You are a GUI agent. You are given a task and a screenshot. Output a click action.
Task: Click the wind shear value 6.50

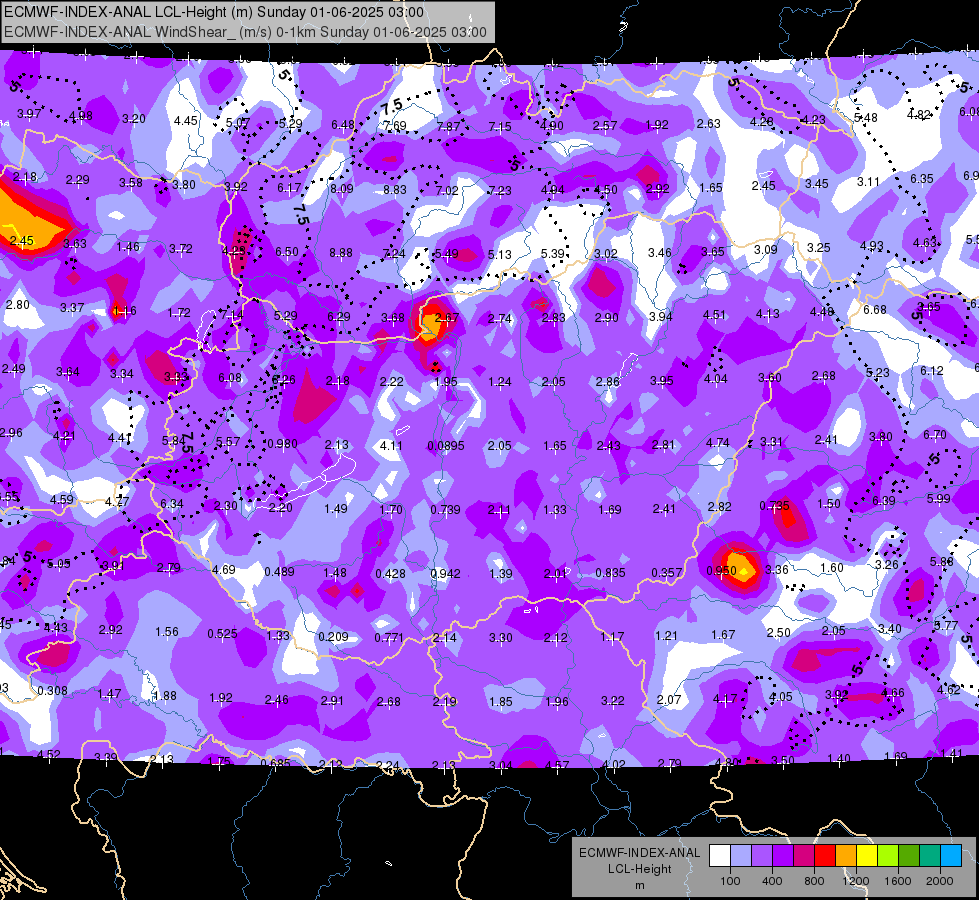pos(287,251)
